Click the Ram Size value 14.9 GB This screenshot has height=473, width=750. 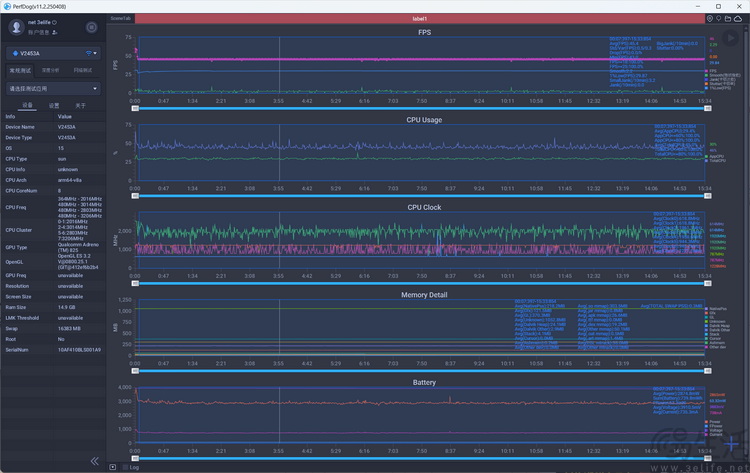(x=66, y=308)
